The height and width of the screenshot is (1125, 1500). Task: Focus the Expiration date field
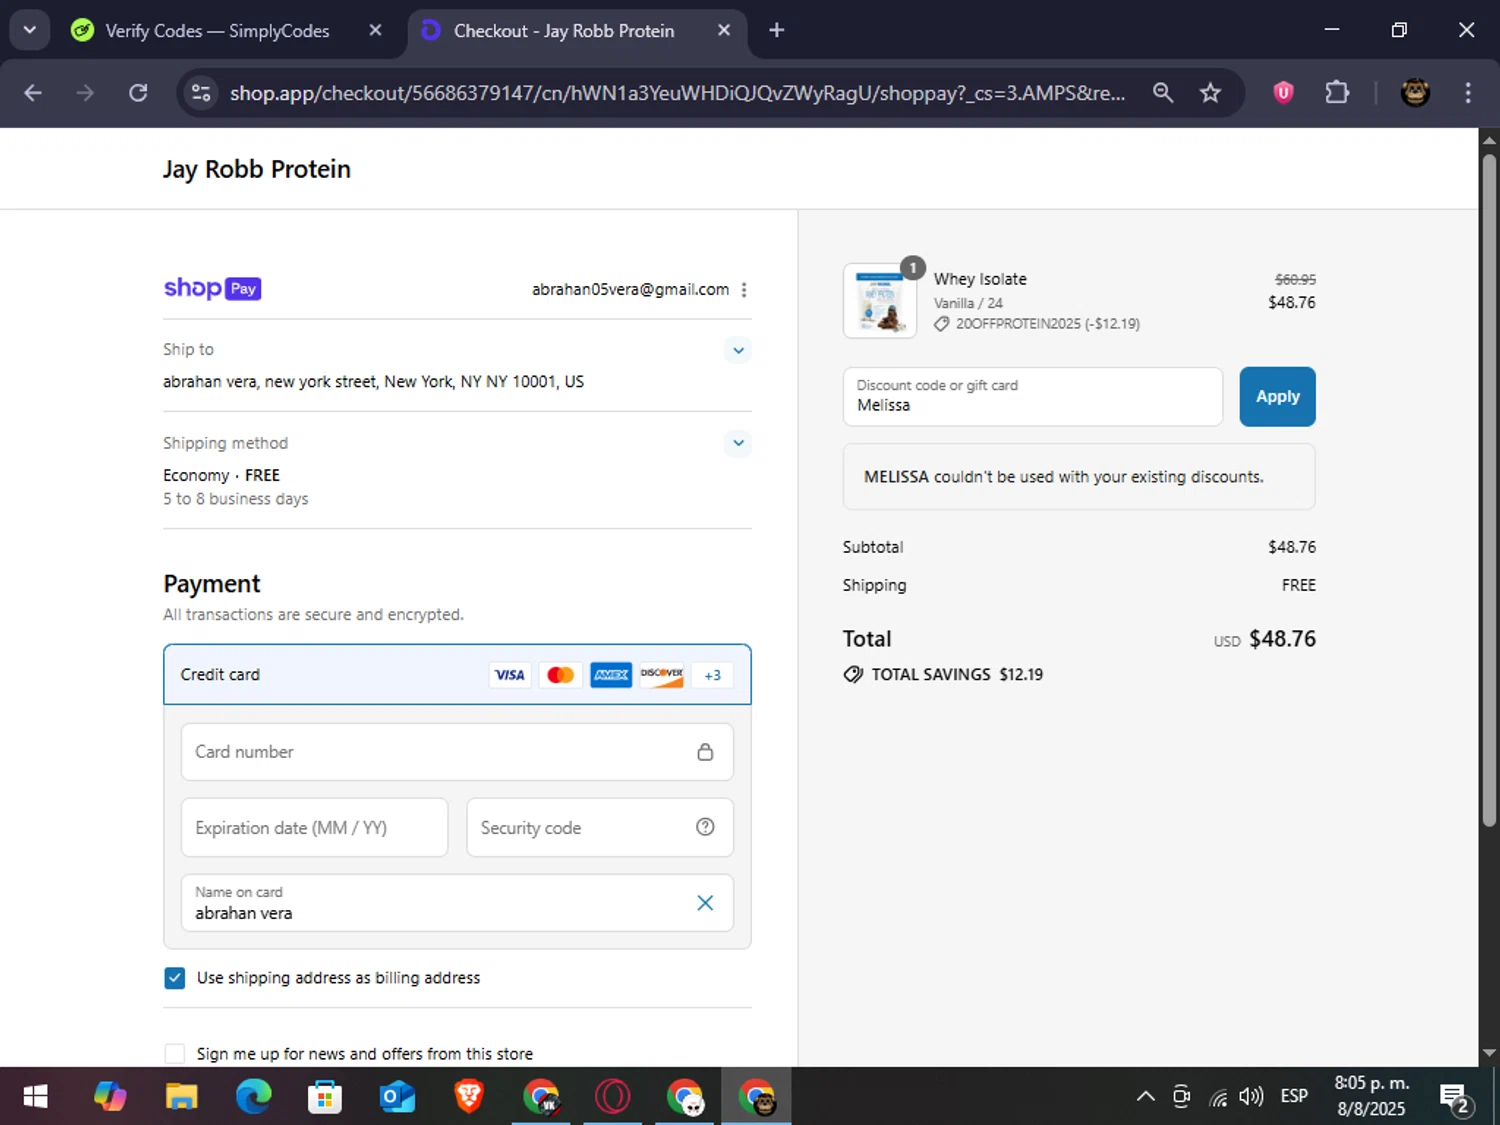[314, 827]
